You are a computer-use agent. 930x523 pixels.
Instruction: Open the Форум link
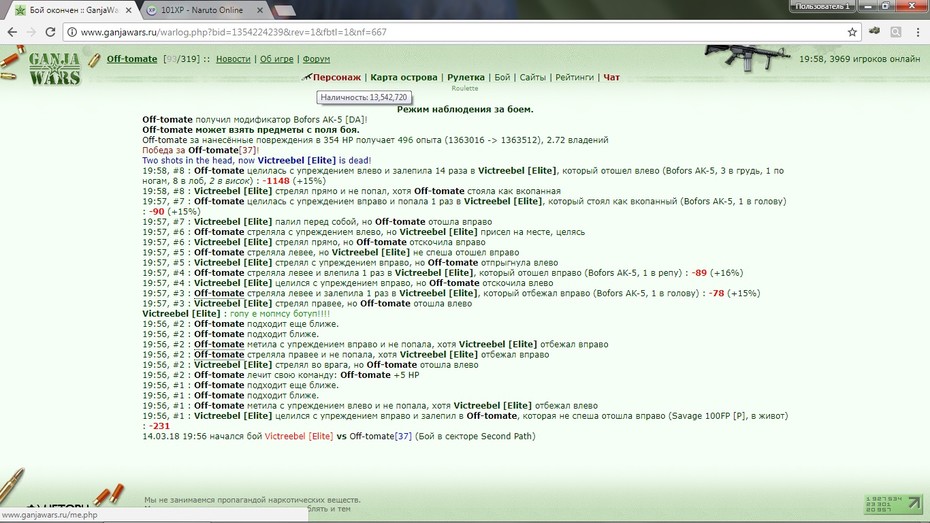point(316,59)
